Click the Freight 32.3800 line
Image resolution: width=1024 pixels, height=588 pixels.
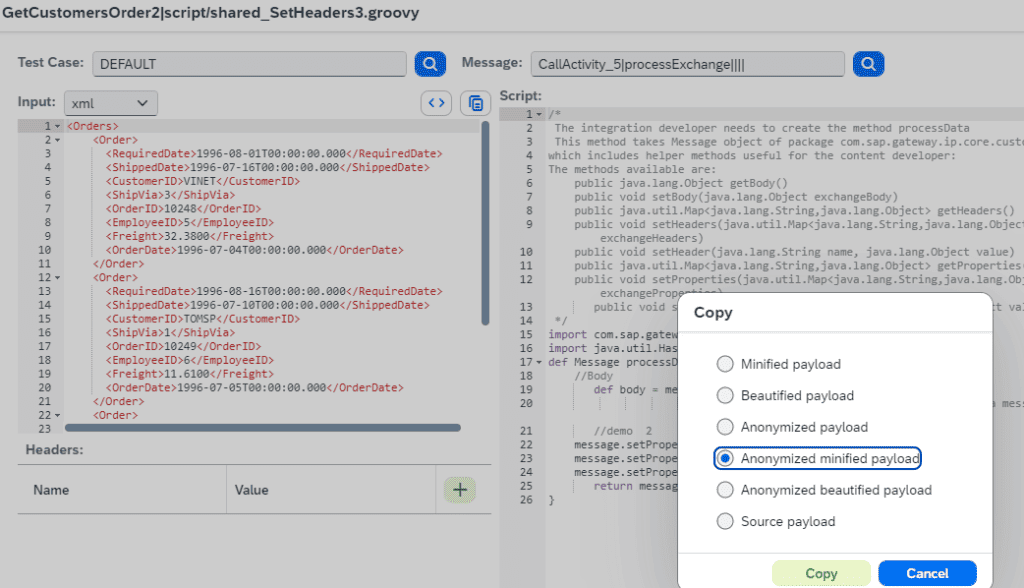pyautogui.click(x=189, y=236)
